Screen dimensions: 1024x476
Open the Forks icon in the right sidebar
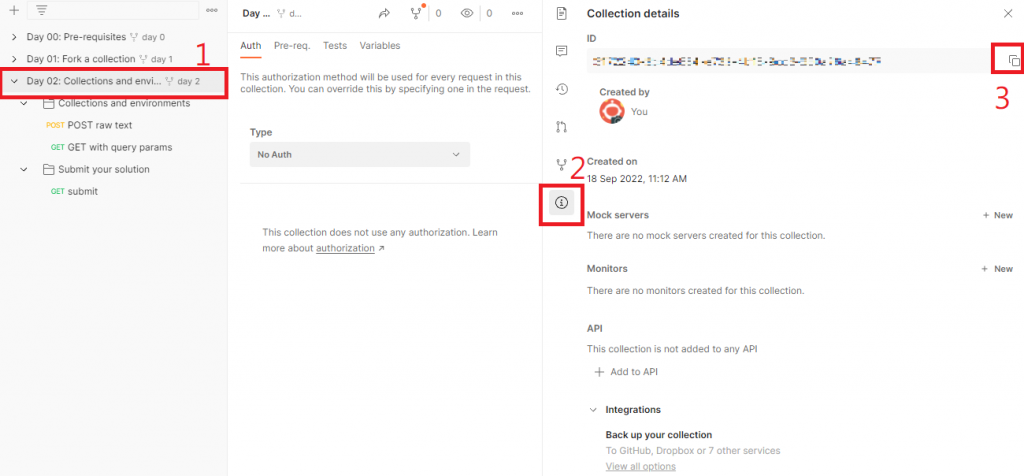tap(561, 165)
